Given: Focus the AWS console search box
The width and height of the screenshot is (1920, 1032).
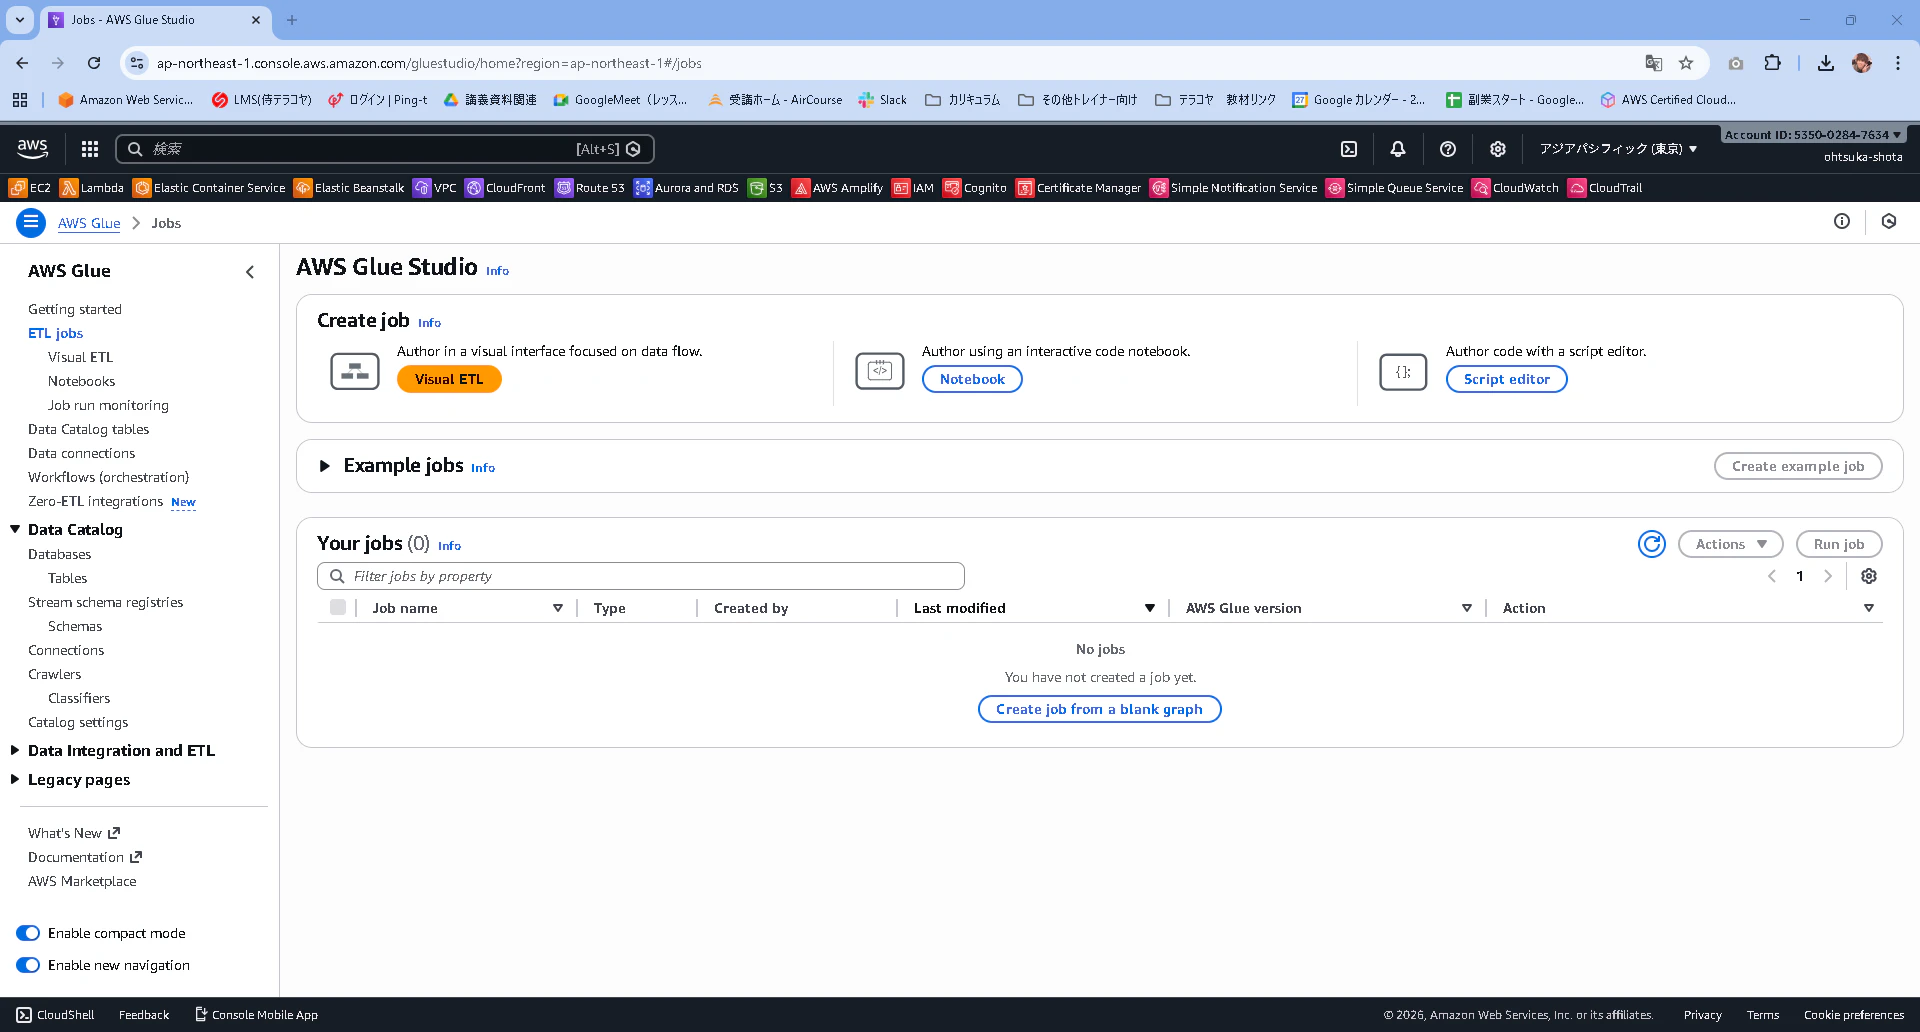Looking at the screenshot, I should point(385,149).
